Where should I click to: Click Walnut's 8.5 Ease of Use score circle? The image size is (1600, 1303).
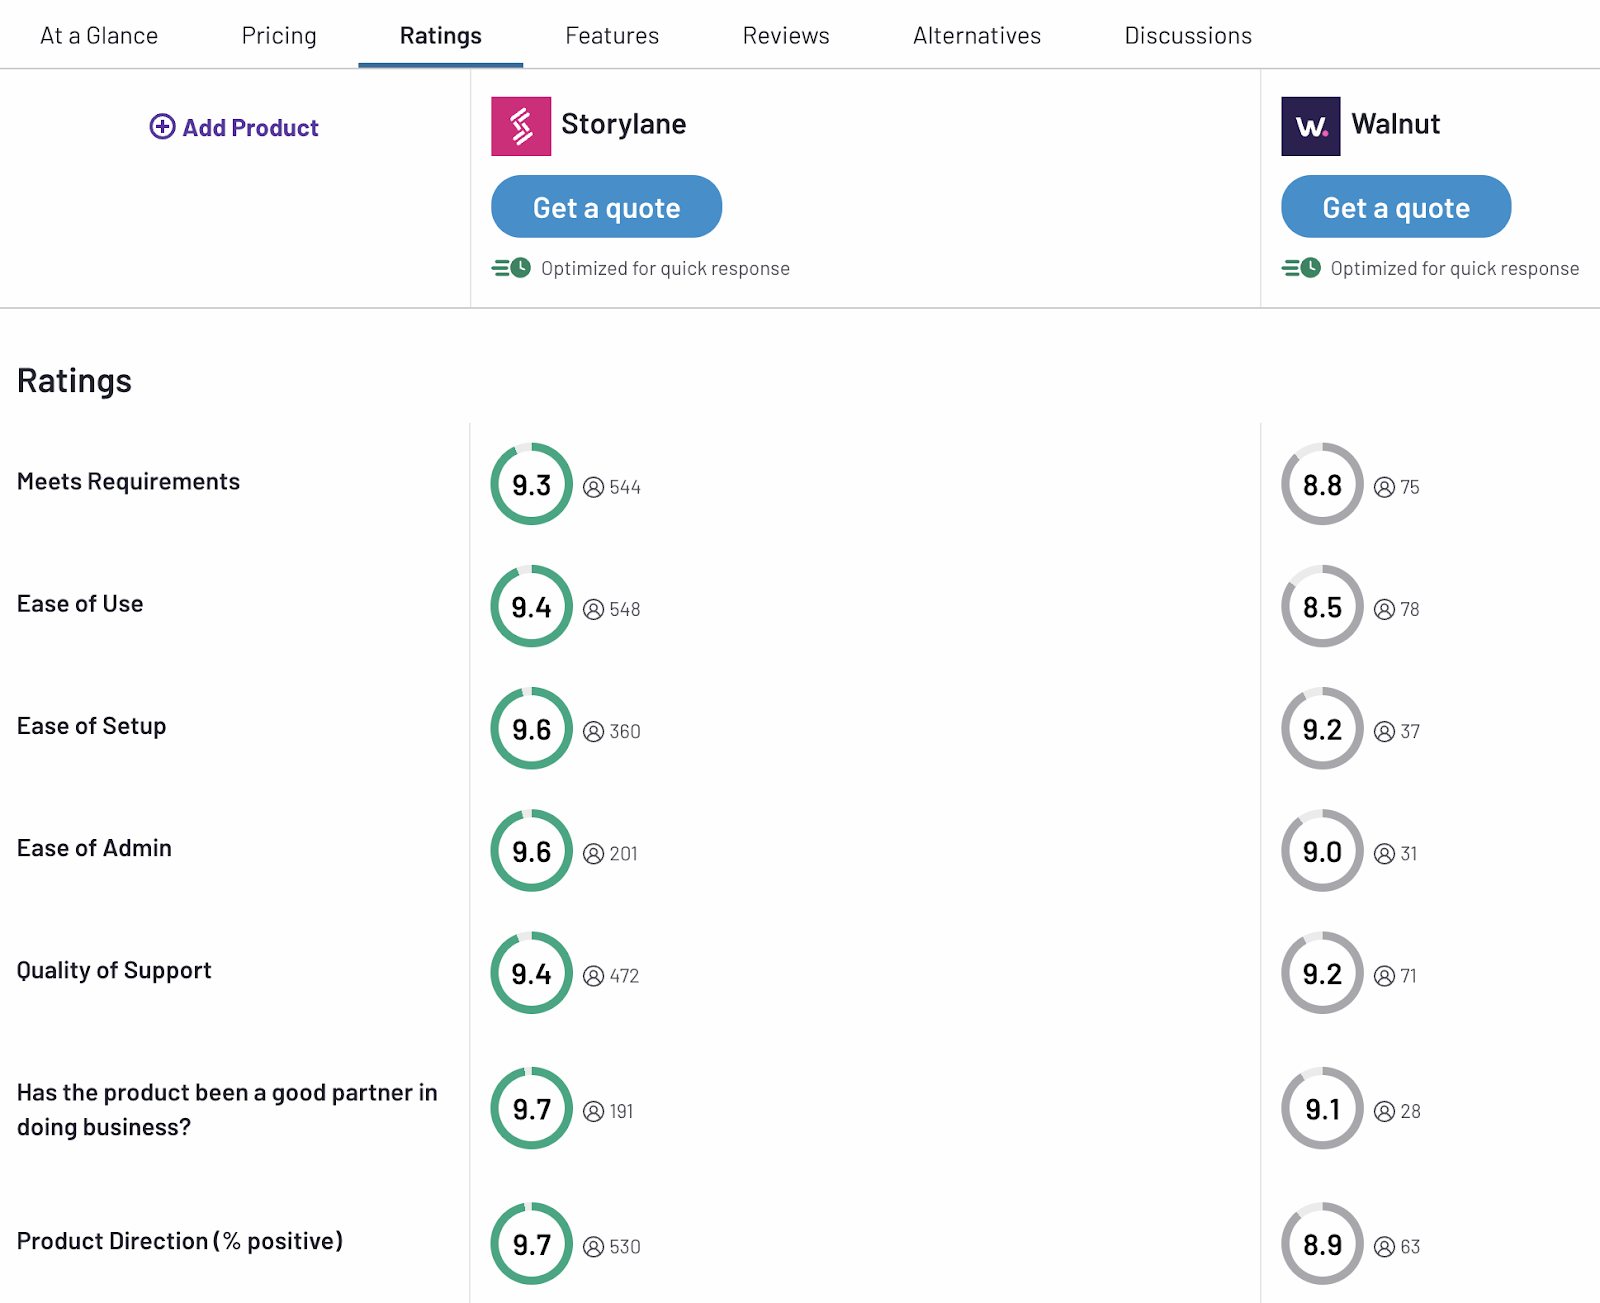(x=1322, y=606)
